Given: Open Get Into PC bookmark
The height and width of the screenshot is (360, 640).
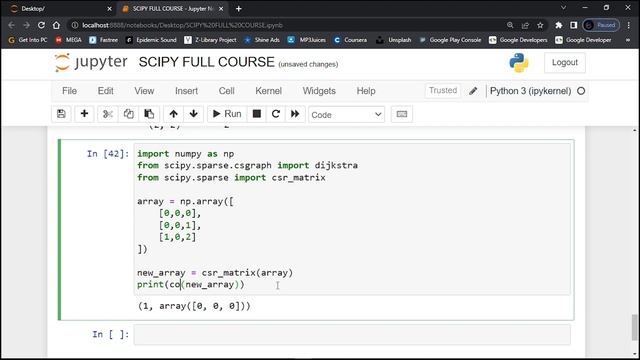Looking at the screenshot, I should (28, 40).
